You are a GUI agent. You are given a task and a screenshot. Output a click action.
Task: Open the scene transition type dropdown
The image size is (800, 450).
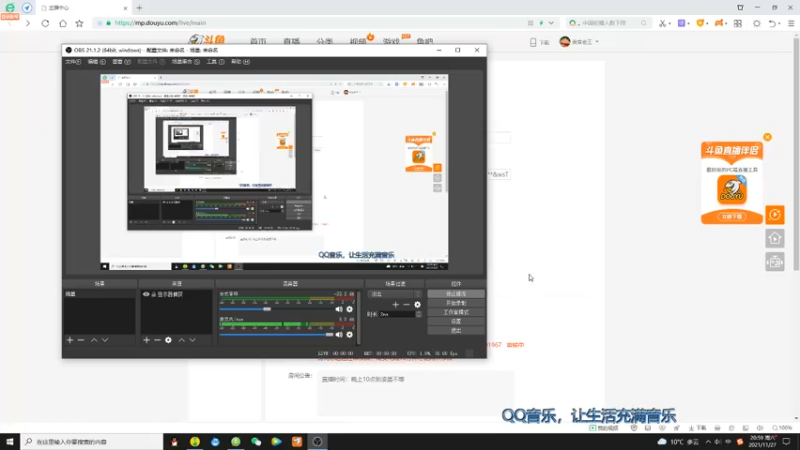[395, 294]
